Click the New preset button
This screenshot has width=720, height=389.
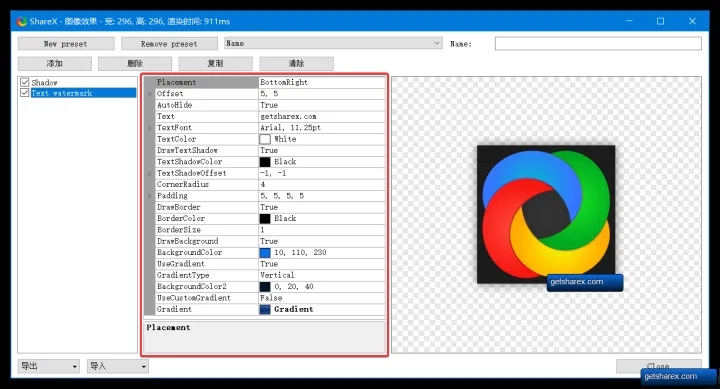click(x=66, y=44)
